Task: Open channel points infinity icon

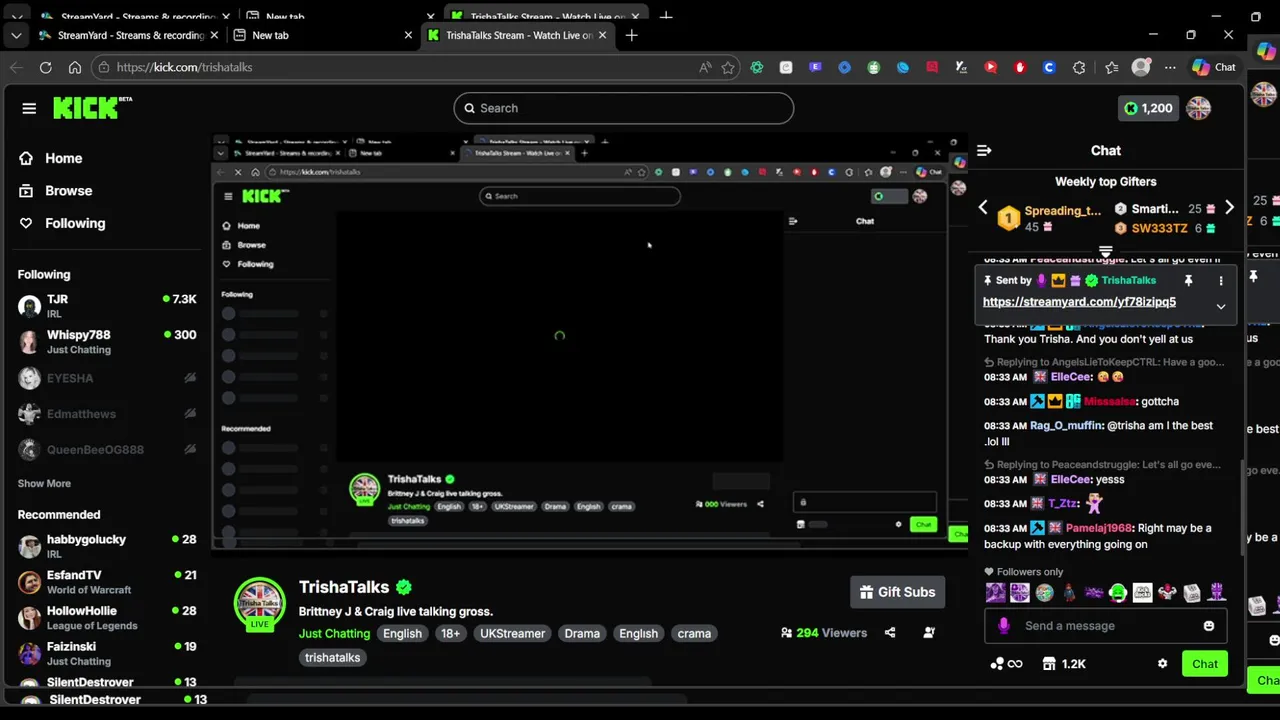Action: (x=1006, y=664)
